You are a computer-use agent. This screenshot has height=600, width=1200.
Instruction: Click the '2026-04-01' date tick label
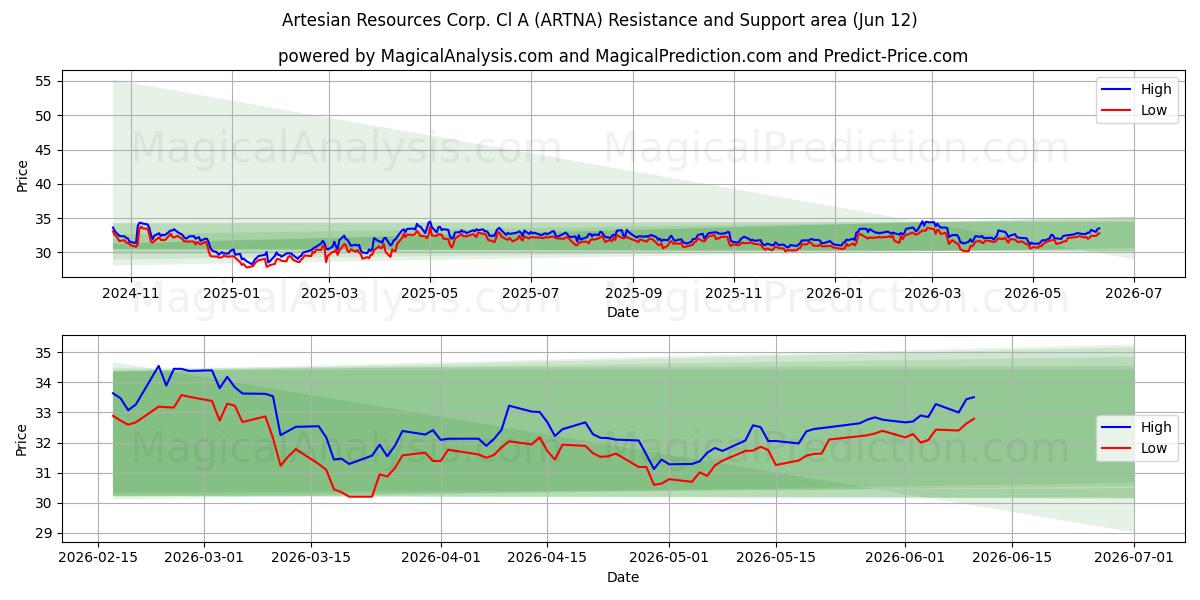coord(442,557)
